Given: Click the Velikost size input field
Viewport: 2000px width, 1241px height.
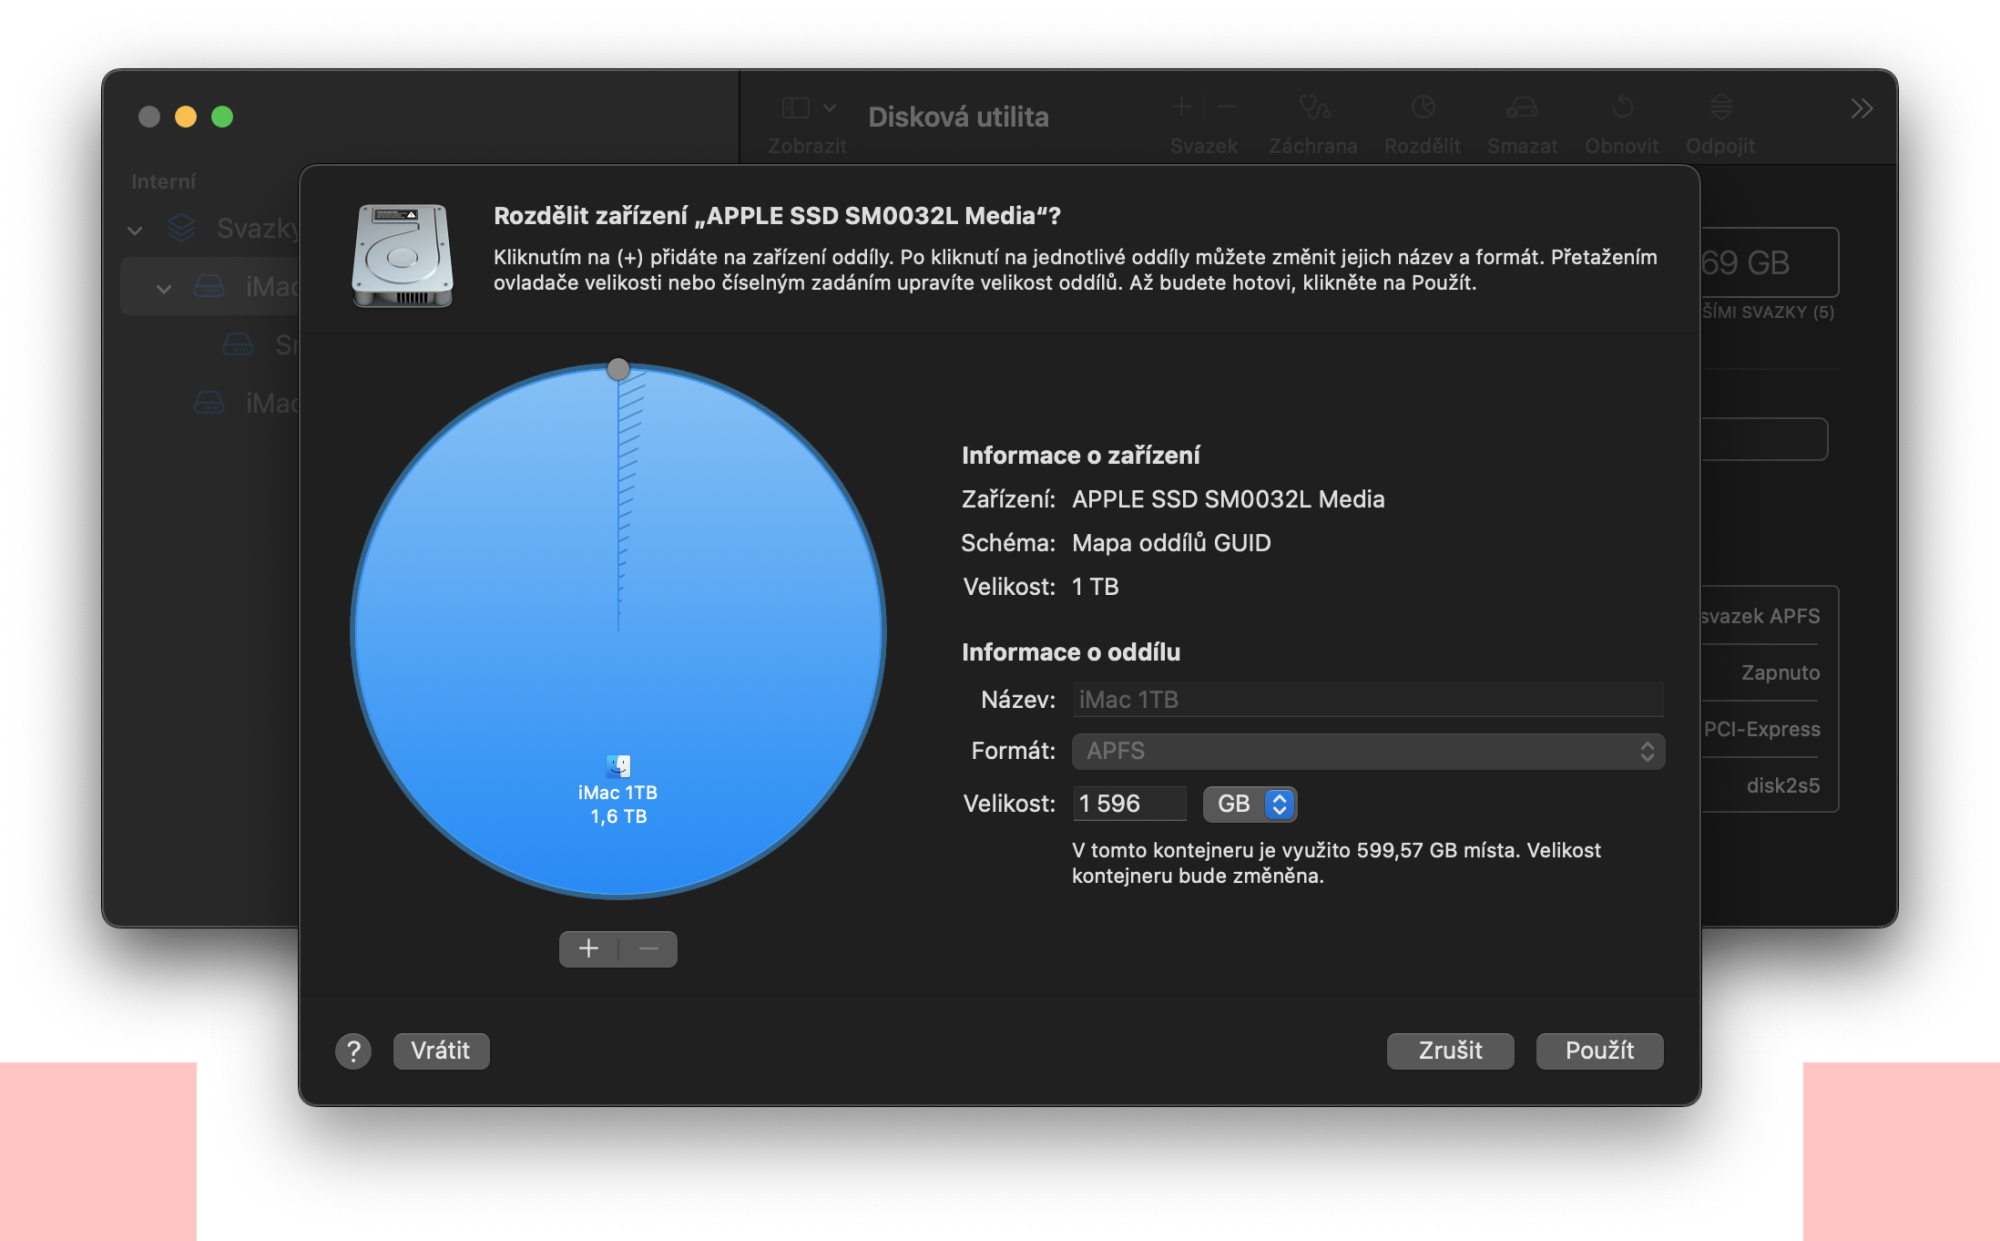Looking at the screenshot, I should click(1128, 804).
